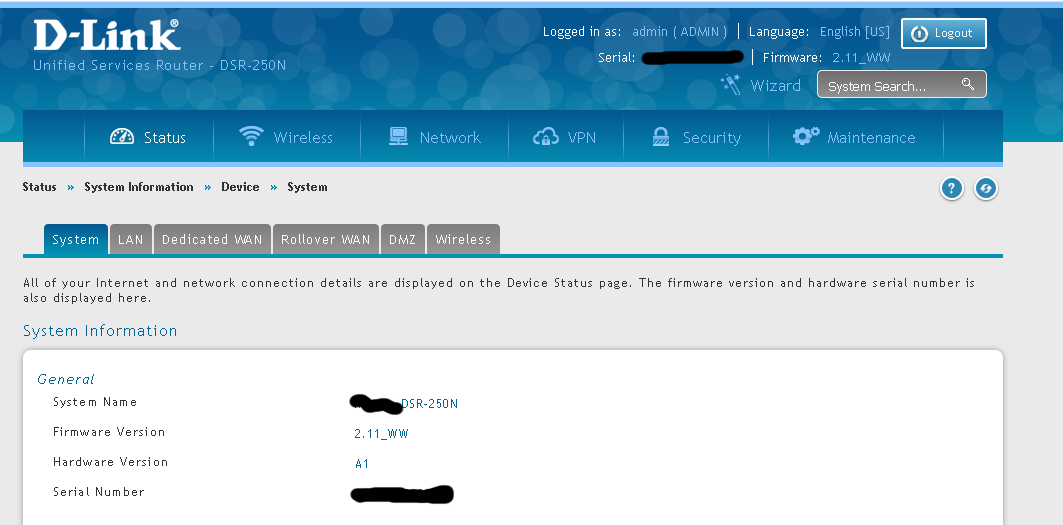Click the VPN cloud lock icon
Viewport: 1063px width, 525px height.
(x=546, y=136)
